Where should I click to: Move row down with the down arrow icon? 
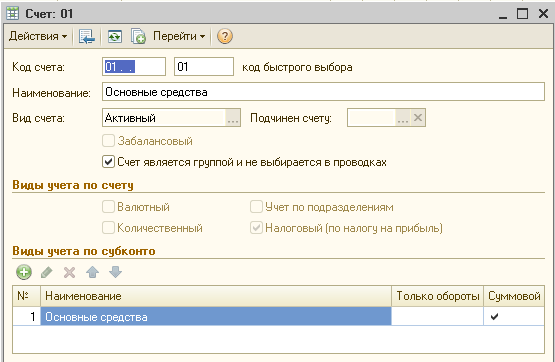click(115, 272)
